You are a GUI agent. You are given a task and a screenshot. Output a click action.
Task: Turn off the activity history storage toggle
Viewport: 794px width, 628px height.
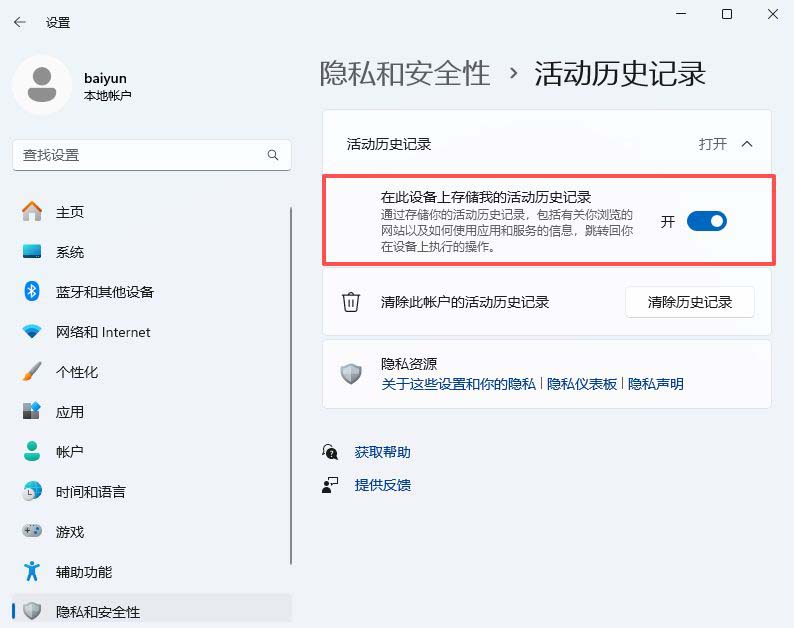[706, 221]
